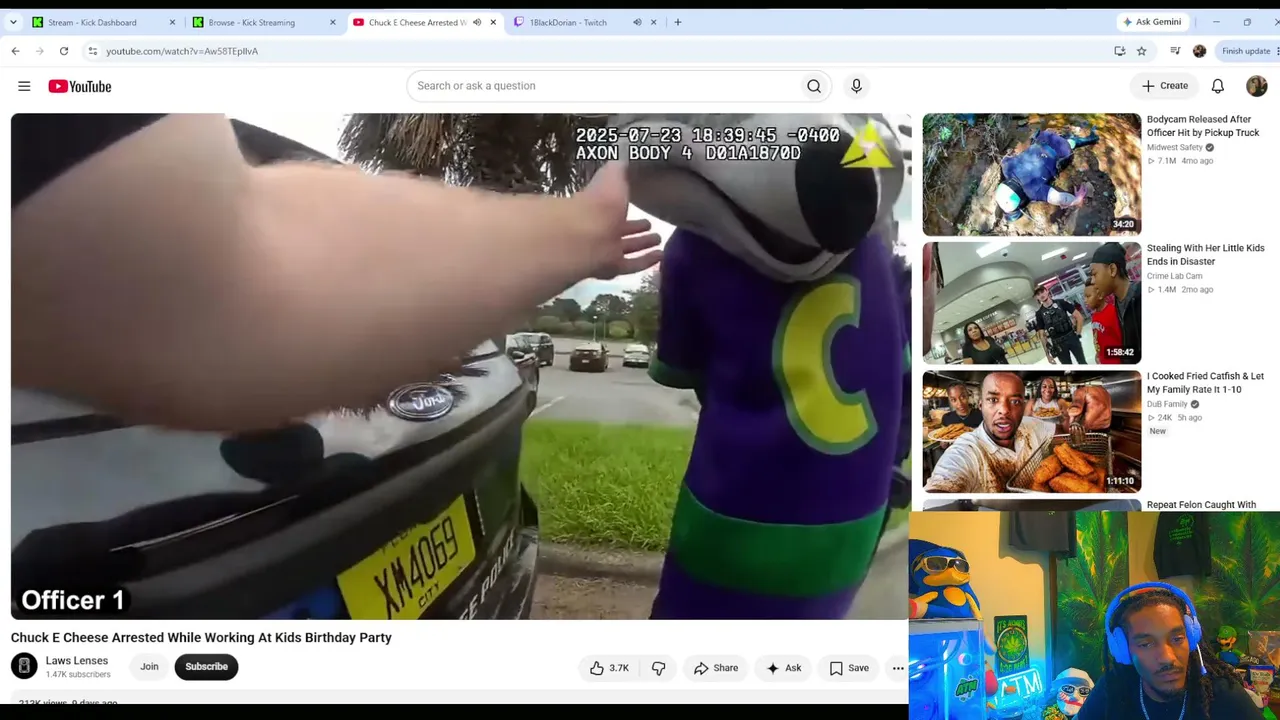
Task: Click the video player to pause
Action: click(461, 366)
